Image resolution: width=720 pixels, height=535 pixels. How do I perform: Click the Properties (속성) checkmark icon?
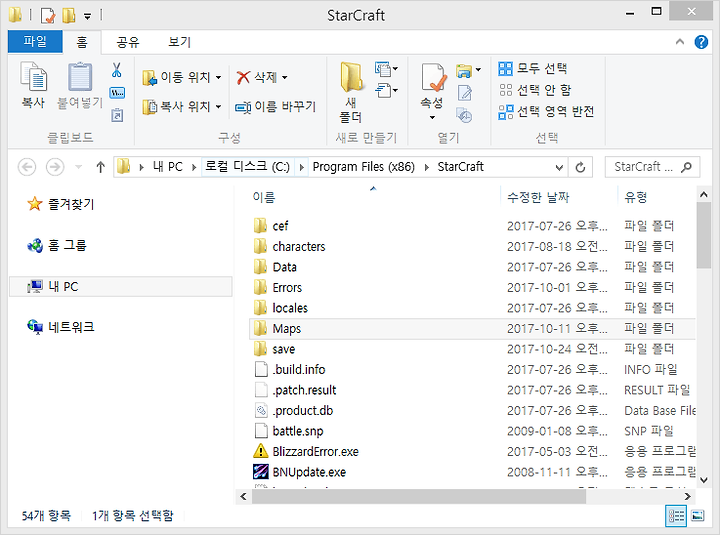click(433, 77)
